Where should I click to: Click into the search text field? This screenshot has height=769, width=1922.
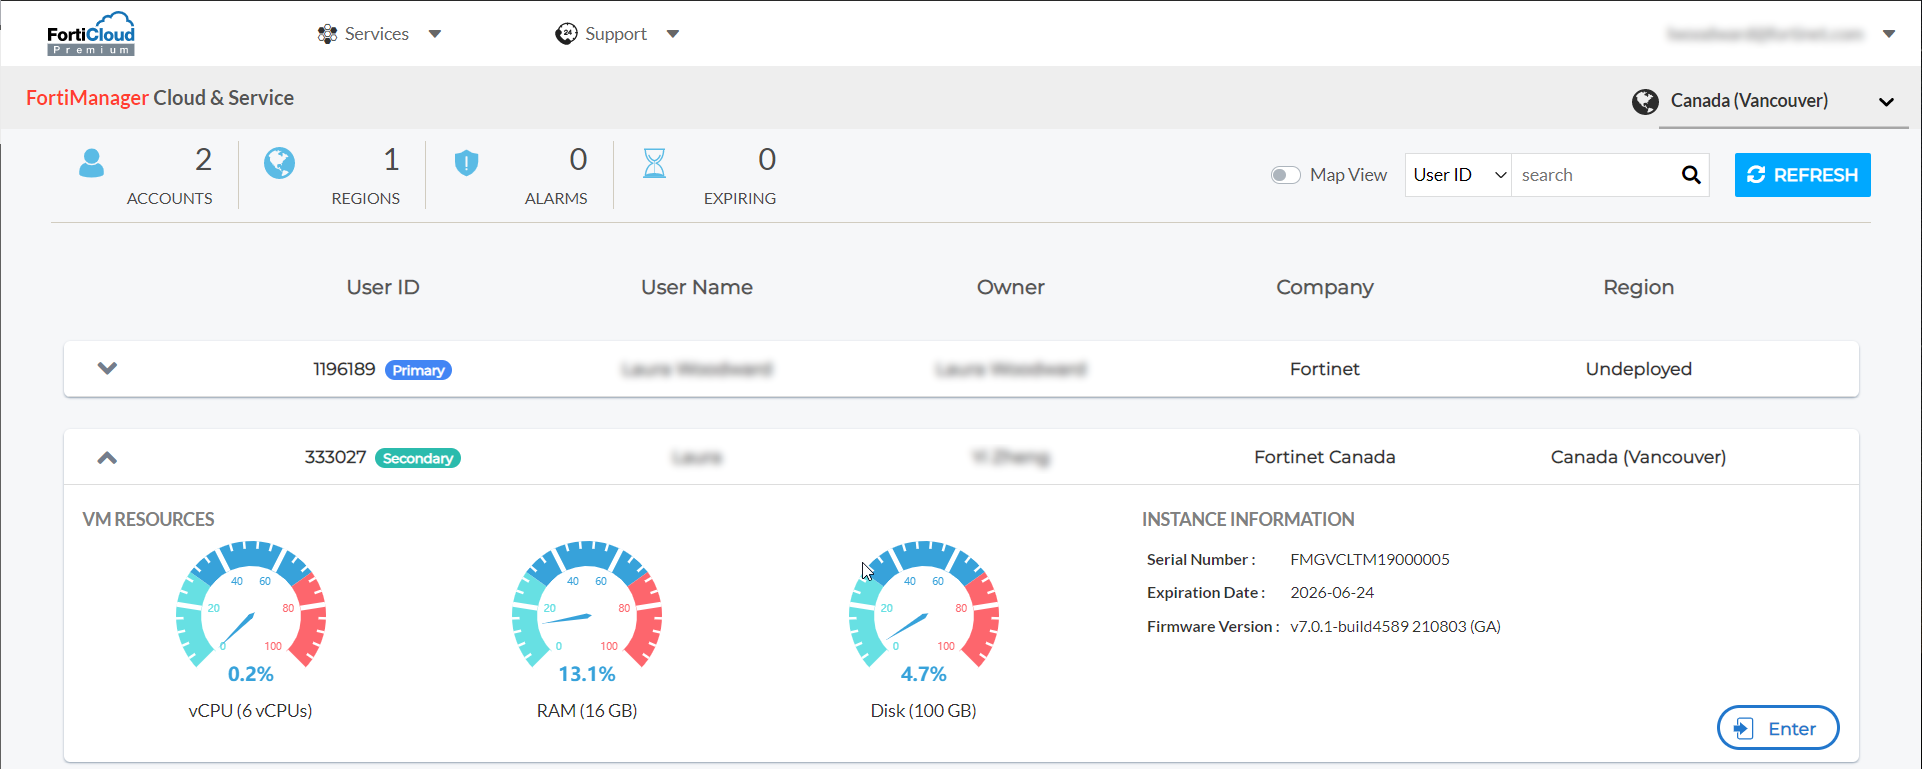(1594, 175)
